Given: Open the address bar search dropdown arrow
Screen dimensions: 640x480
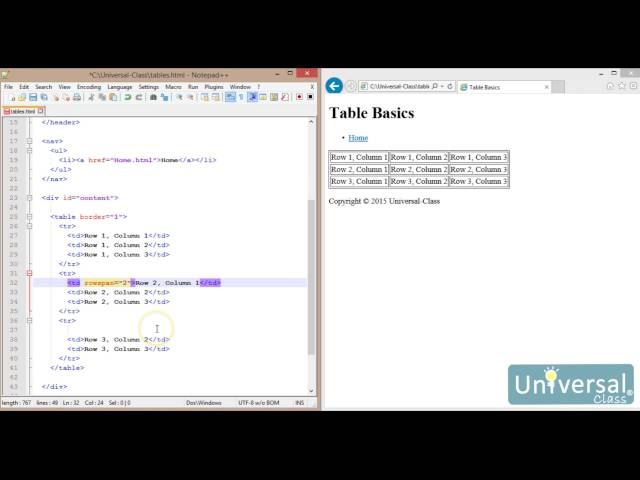Looking at the screenshot, I should (x=442, y=87).
